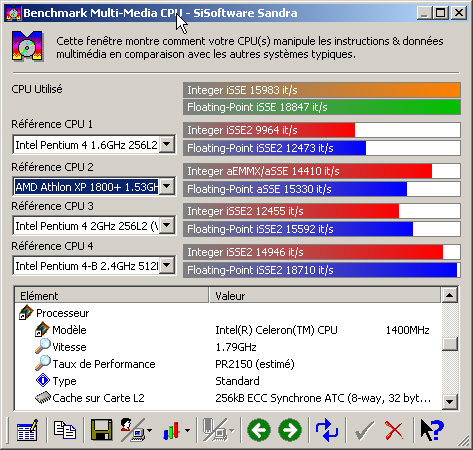Viewport: 473px width, 450px height.
Task: Click the red X cancel icon
Action: tap(394, 430)
